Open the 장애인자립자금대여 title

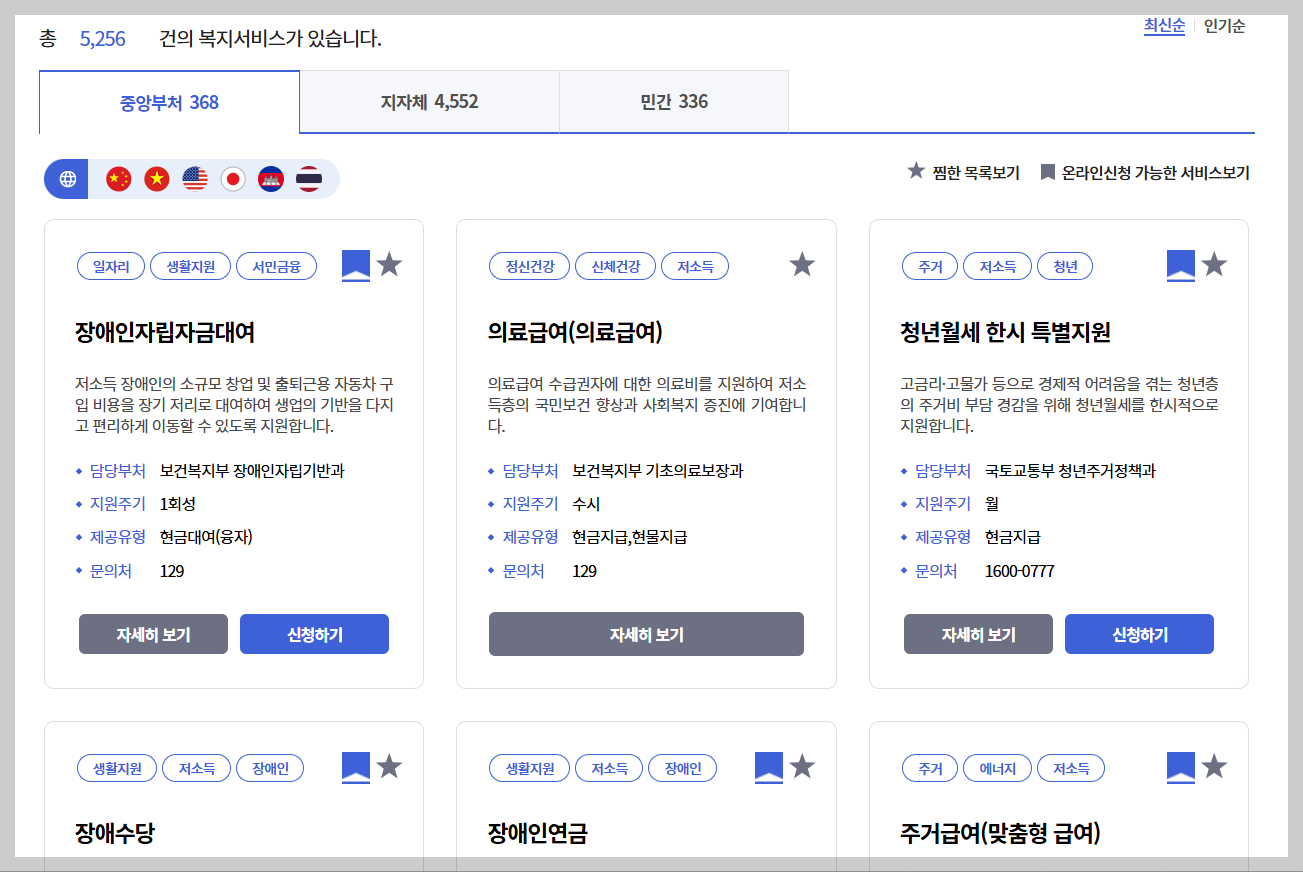coord(165,332)
